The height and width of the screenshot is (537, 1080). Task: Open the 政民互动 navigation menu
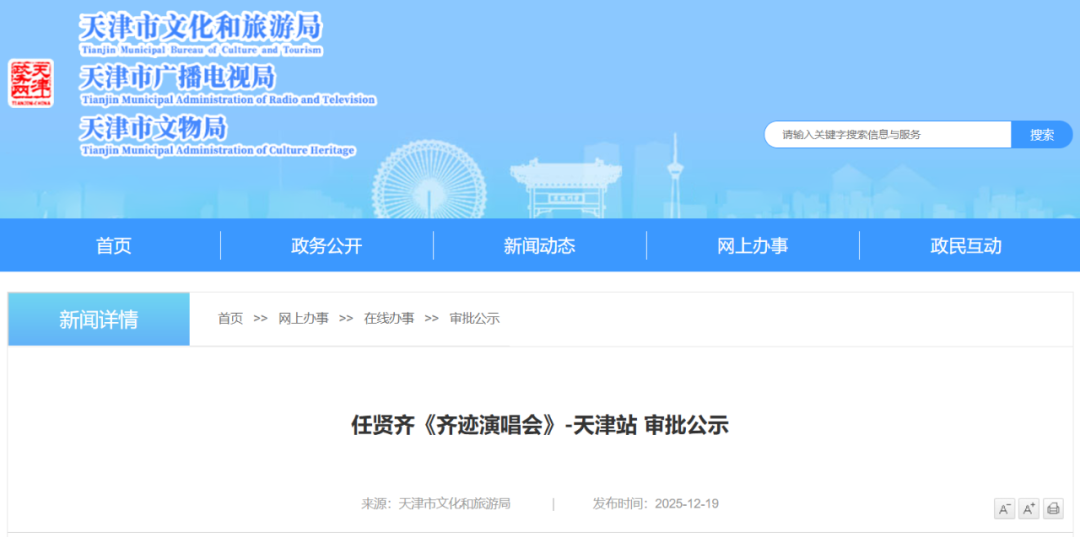pyautogui.click(x=965, y=246)
